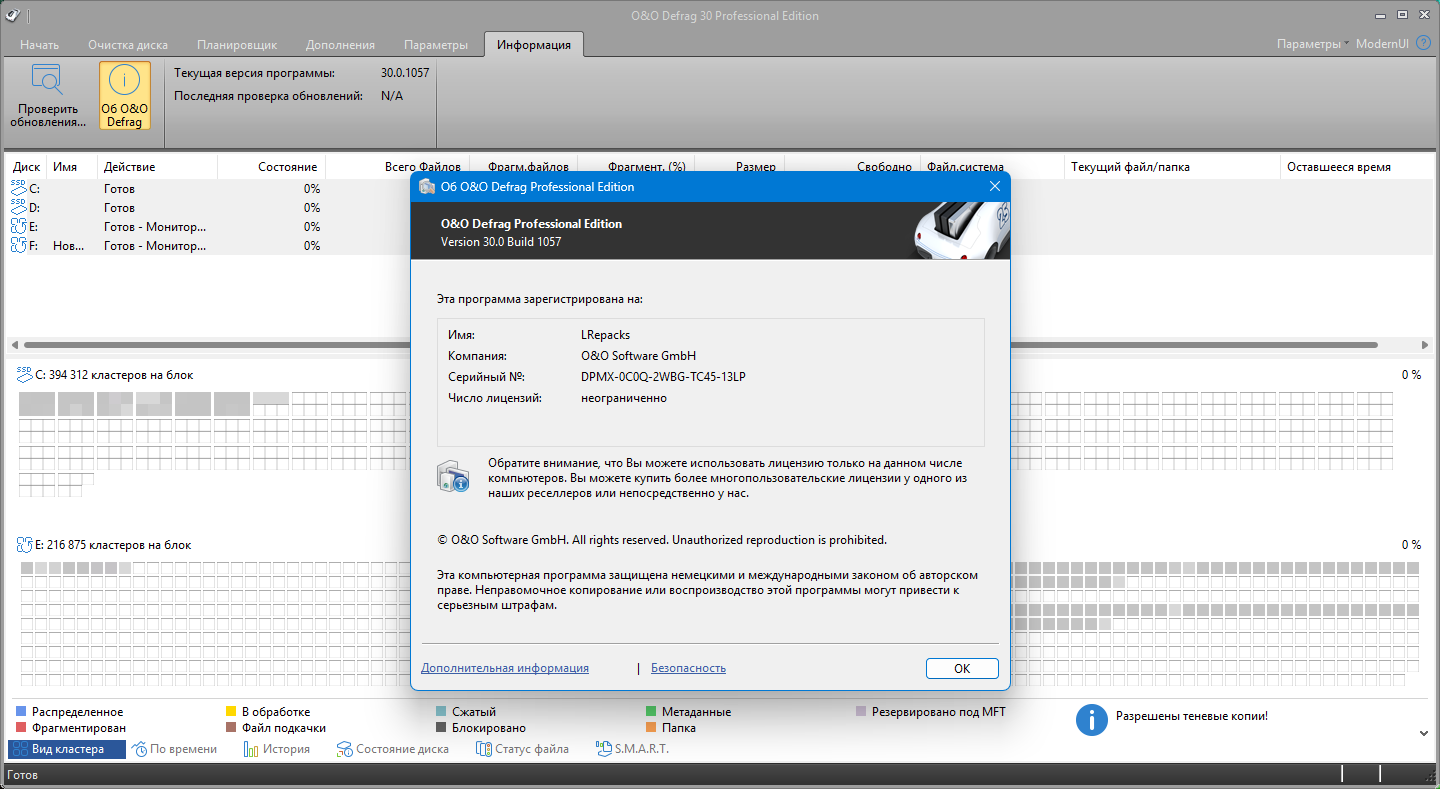Viewport: 1440px width, 789px height.
Task: Click the teal Сжатый legend swatch
Action: (442, 712)
